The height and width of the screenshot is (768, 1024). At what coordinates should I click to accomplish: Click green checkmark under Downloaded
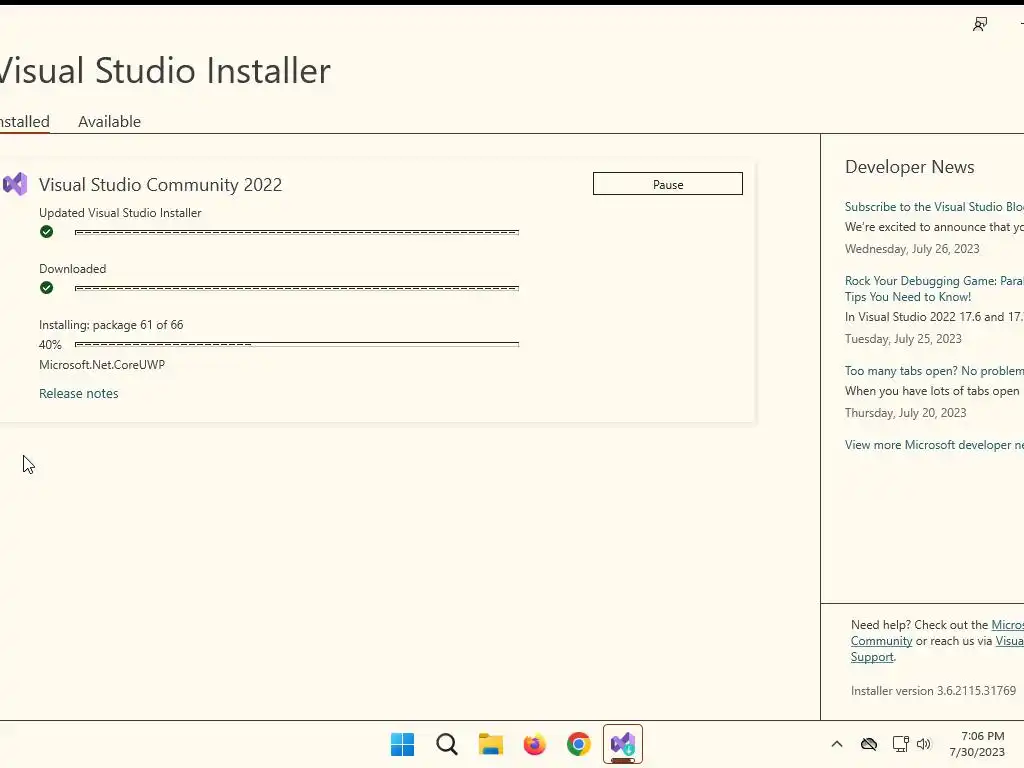coord(46,288)
